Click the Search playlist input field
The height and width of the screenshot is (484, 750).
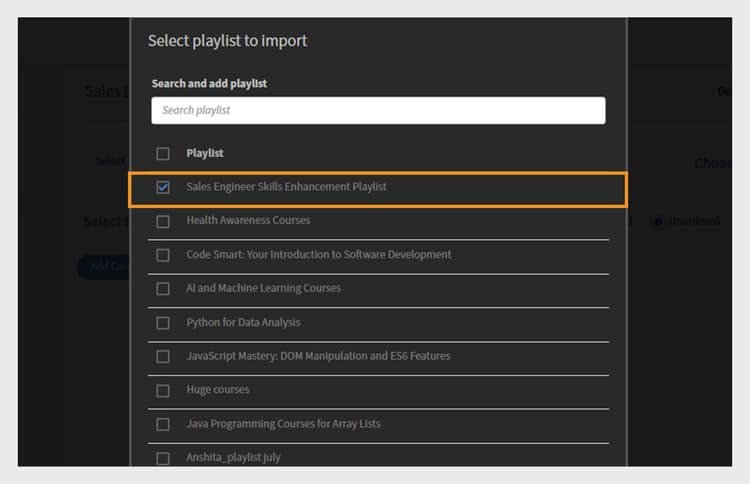click(x=378, y=110)
